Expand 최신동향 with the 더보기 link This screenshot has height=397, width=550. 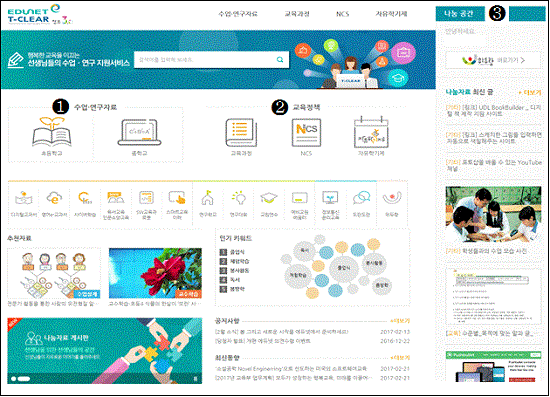click(x=400, y=358)
